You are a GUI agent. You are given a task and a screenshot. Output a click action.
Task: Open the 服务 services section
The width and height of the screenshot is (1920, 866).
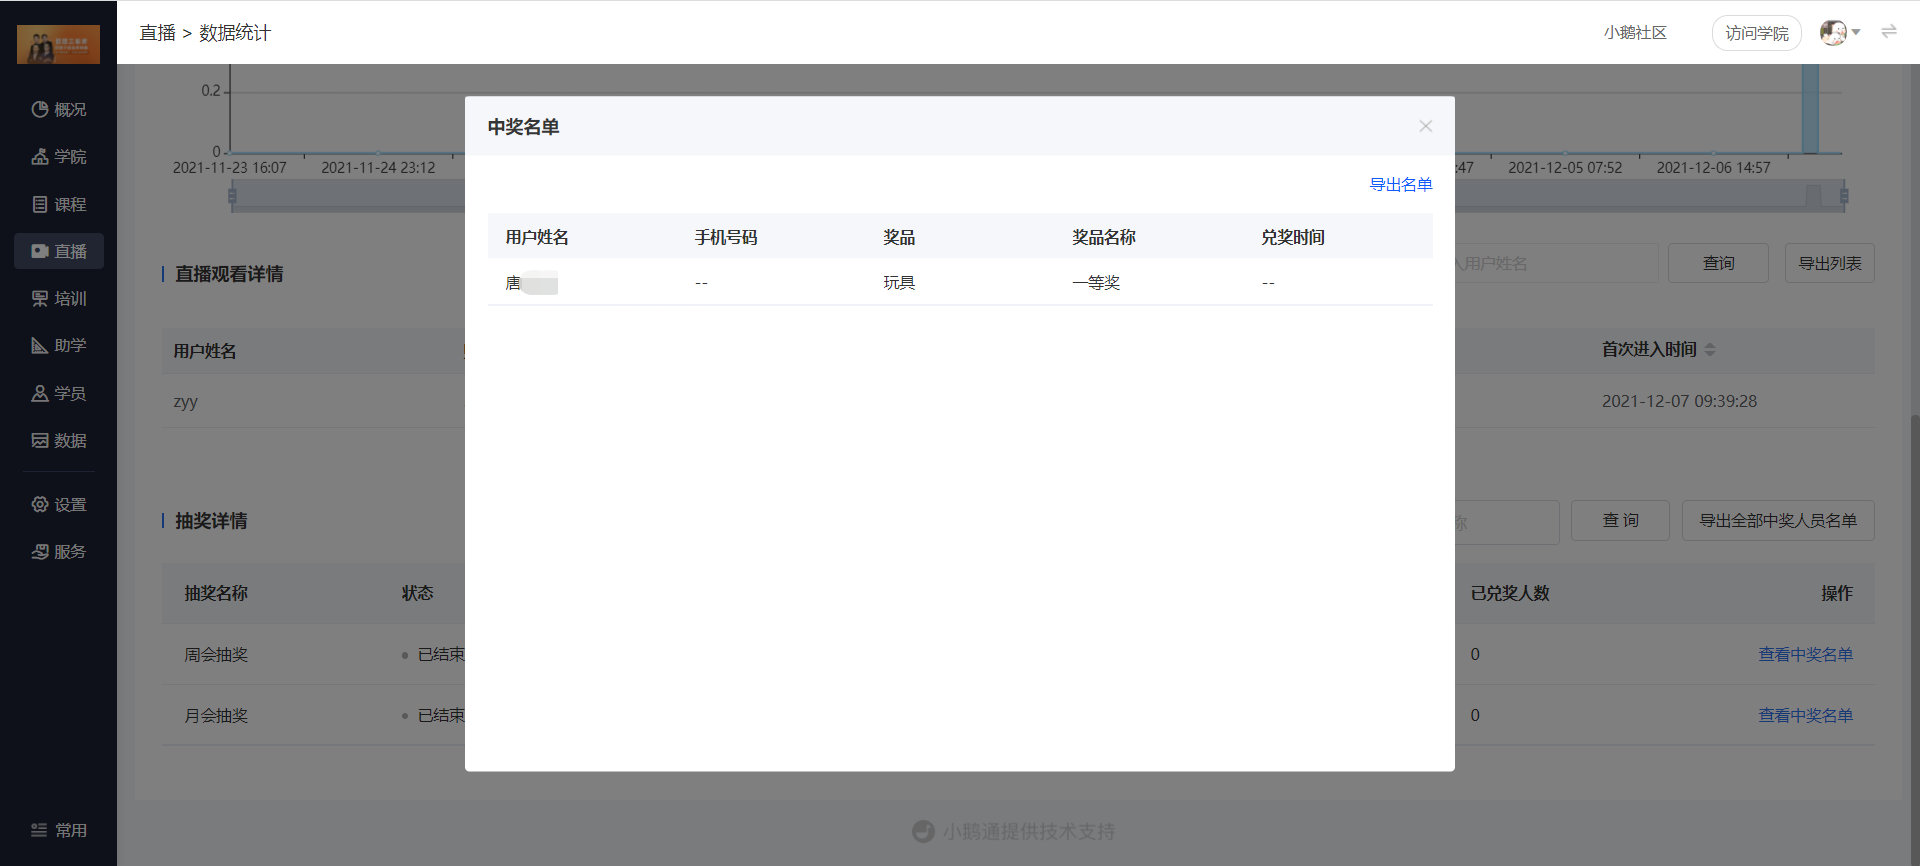(x=59, y=551)
